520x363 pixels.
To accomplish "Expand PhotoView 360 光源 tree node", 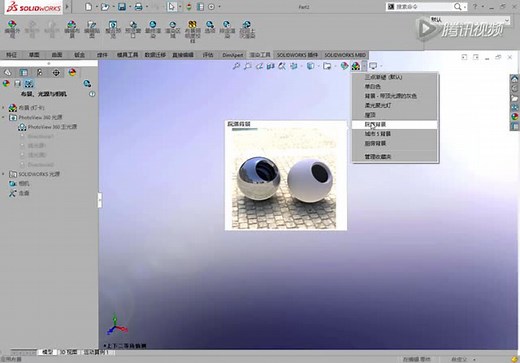I will [4, 117].
